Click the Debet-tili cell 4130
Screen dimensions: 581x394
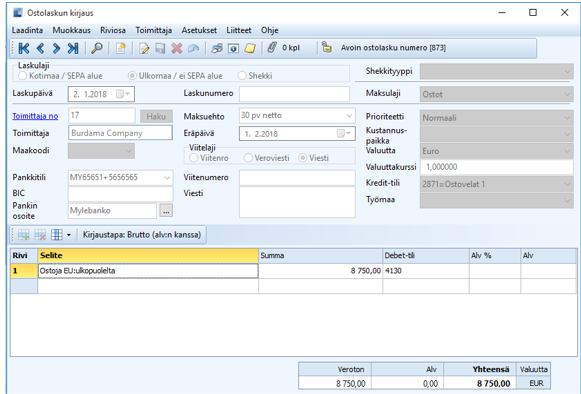click(x=425, y=271)
